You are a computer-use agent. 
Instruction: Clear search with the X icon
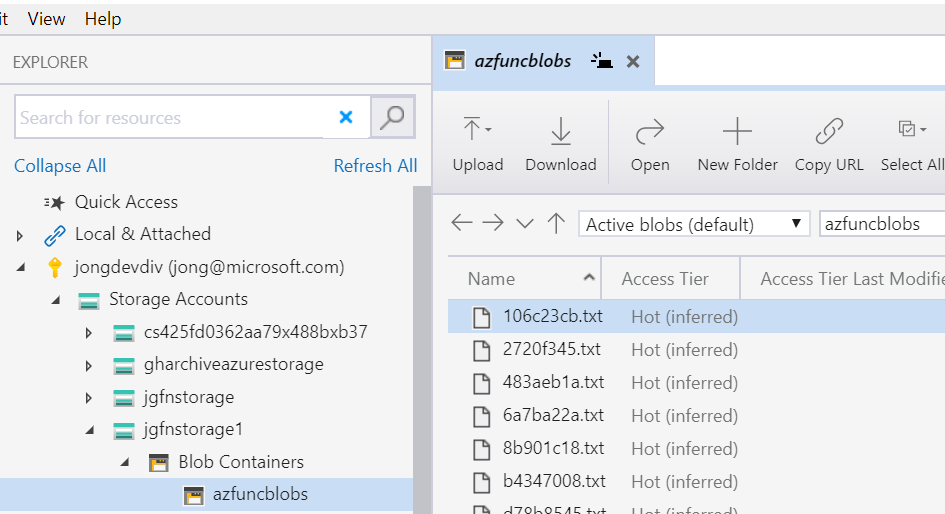tap(346, 117)
